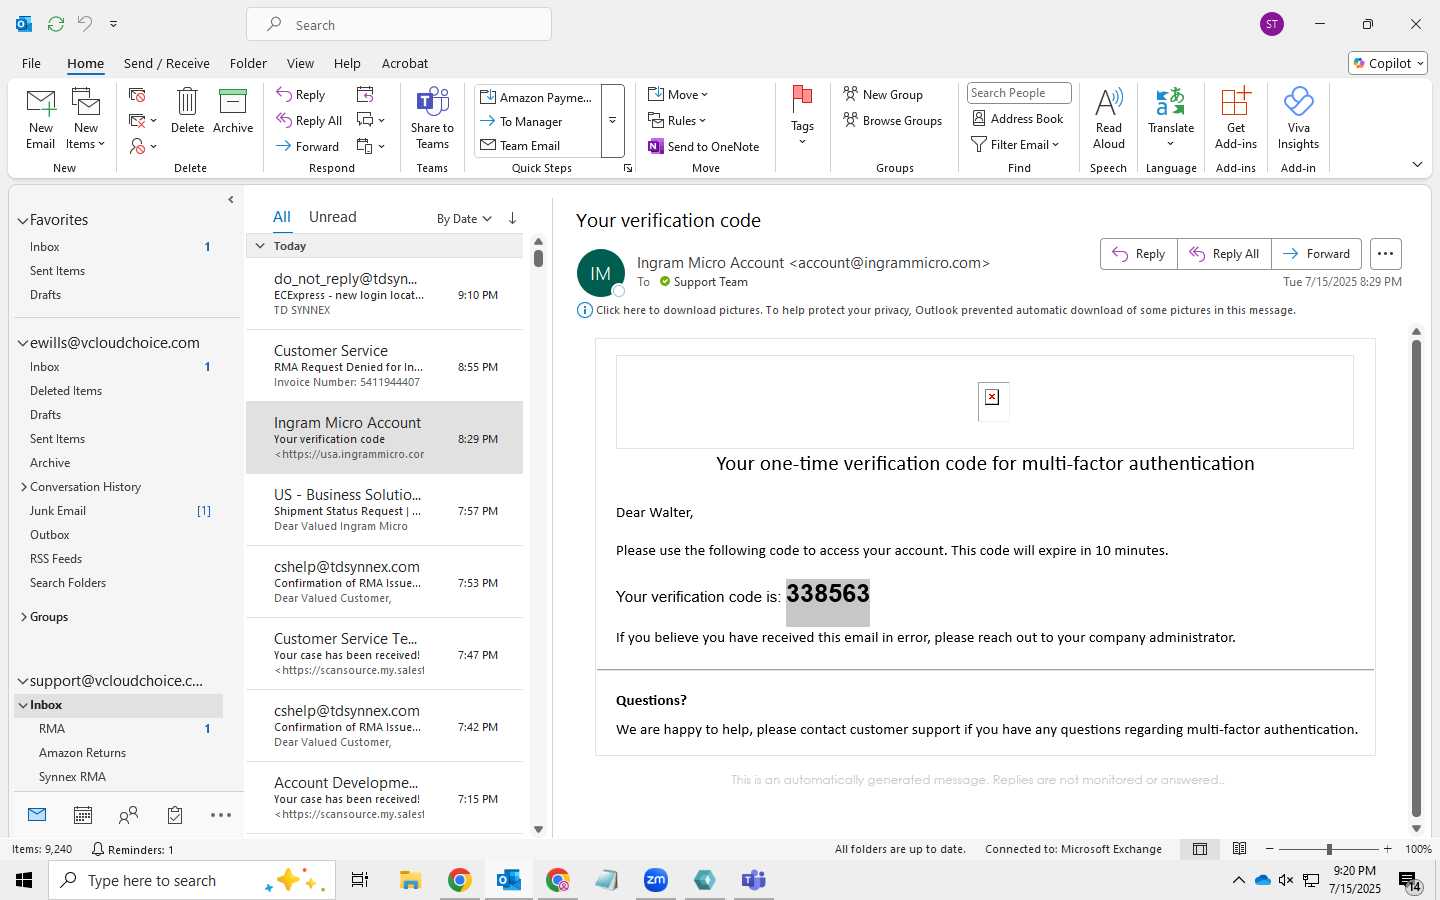Open Microsoft Teams from the taskbar
The image size is (1440, 900).
[753, 880]
